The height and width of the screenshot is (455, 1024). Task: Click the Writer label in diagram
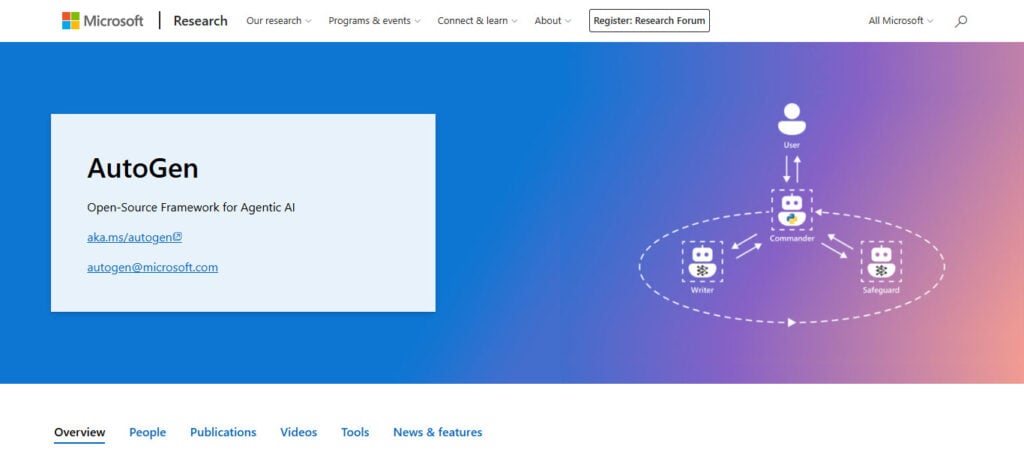point(702,290)
